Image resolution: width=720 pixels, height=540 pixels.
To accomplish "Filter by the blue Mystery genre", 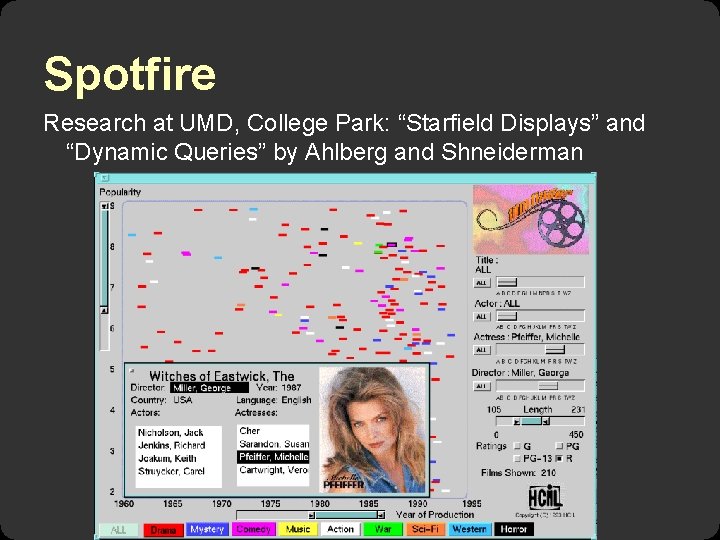I will [x=207, y=529].
